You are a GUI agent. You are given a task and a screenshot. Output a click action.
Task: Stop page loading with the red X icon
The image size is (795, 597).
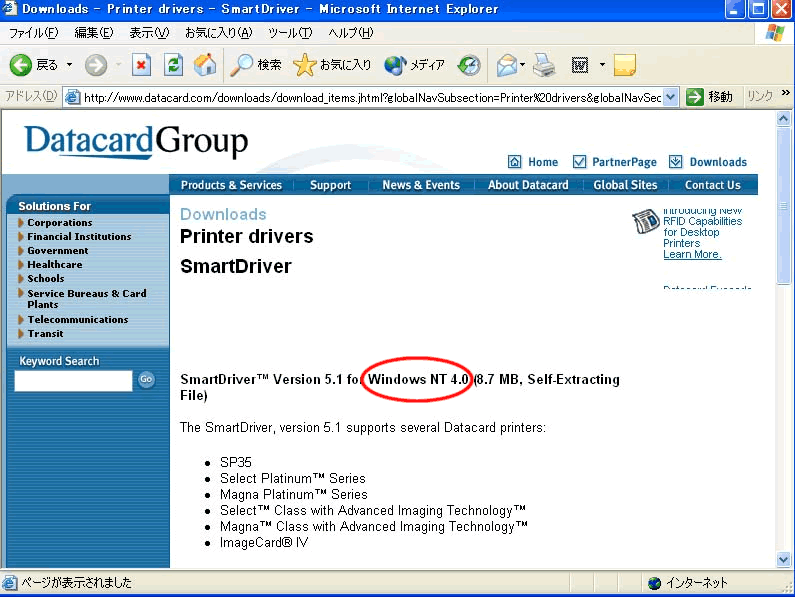[141, 65]
